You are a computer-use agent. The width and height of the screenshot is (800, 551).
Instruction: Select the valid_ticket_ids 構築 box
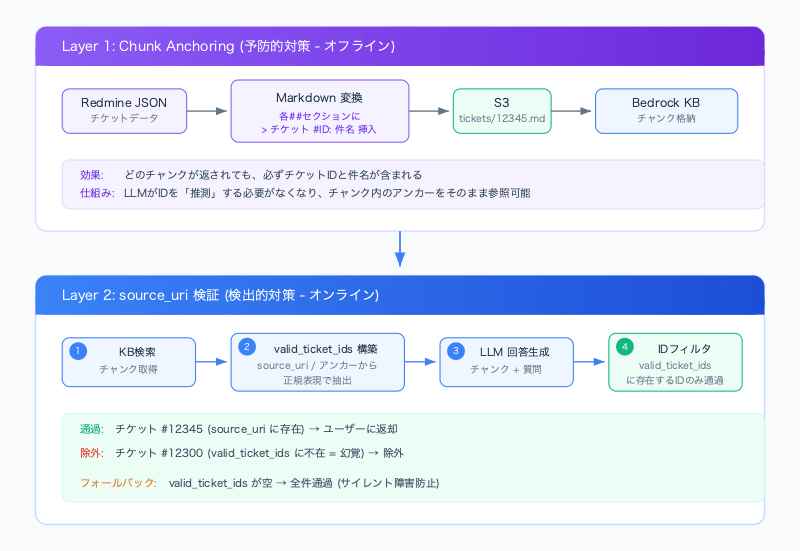318,362
